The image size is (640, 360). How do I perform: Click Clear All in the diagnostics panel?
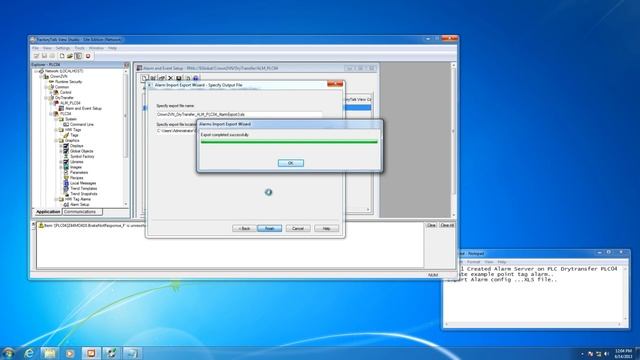tap(447, 225)
